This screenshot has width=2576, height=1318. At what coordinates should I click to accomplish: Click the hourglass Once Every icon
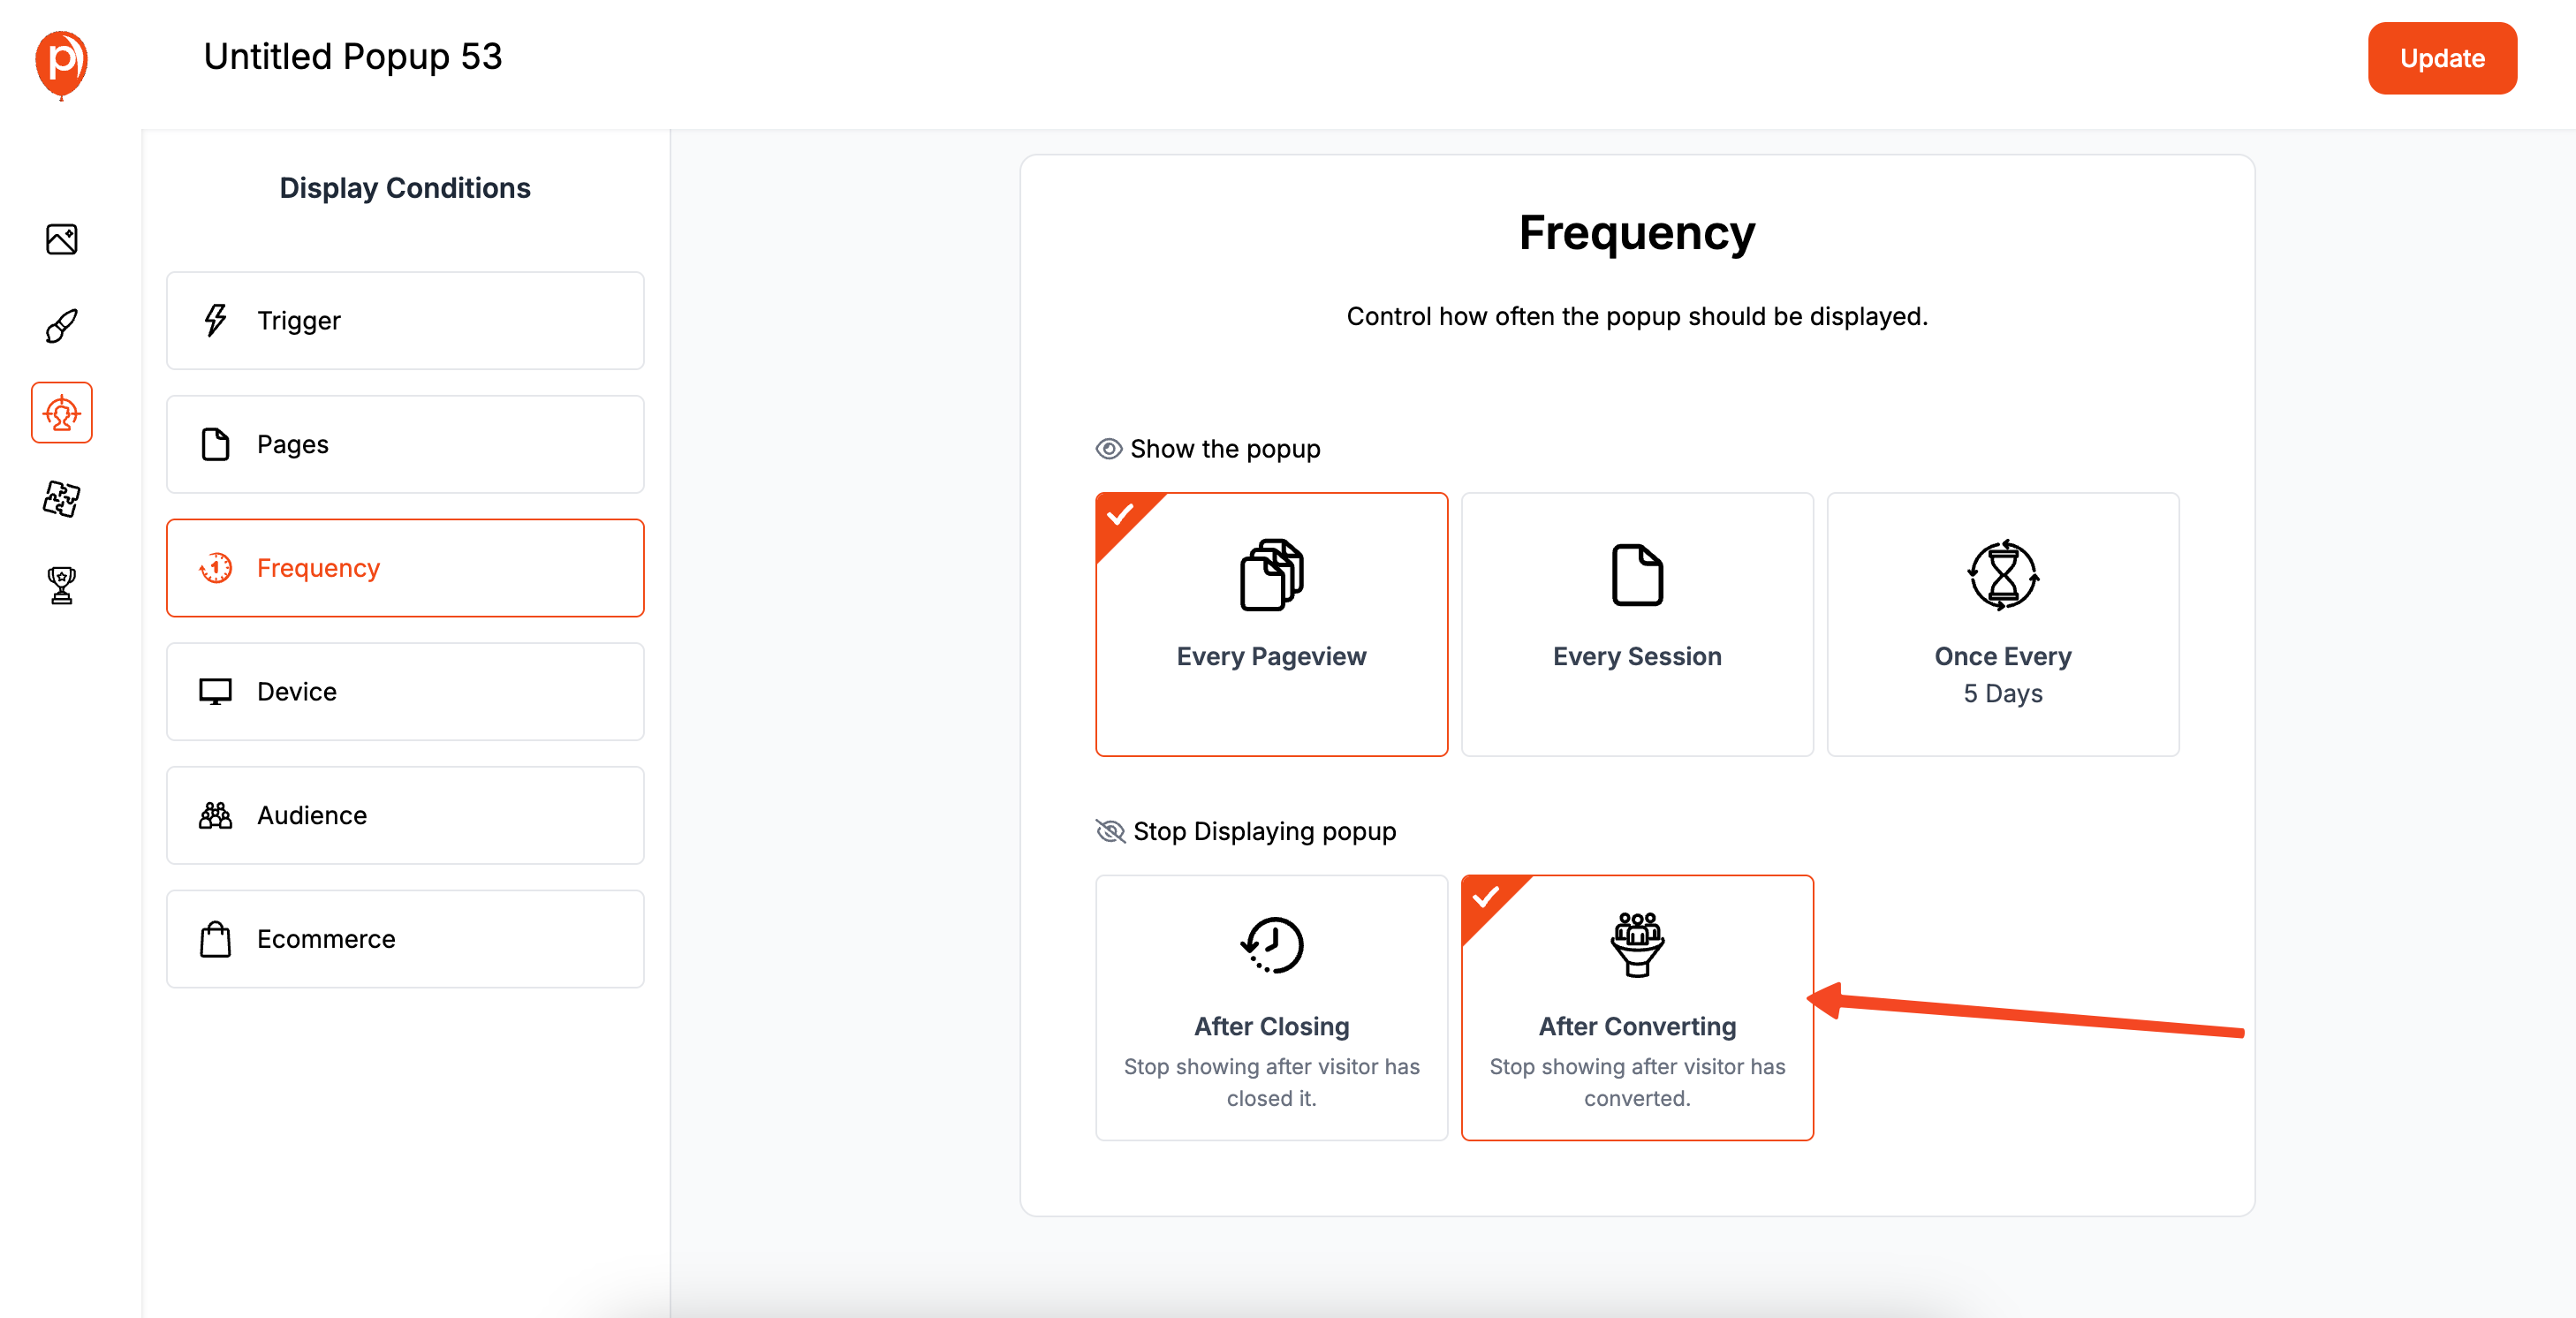[2002, 575]
